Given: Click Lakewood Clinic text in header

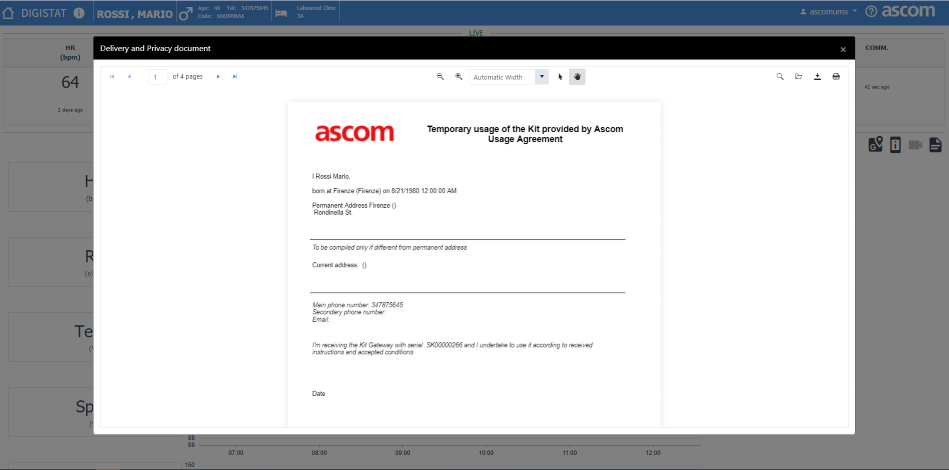Looking at the screenshot, I should [x=316, y=8].
